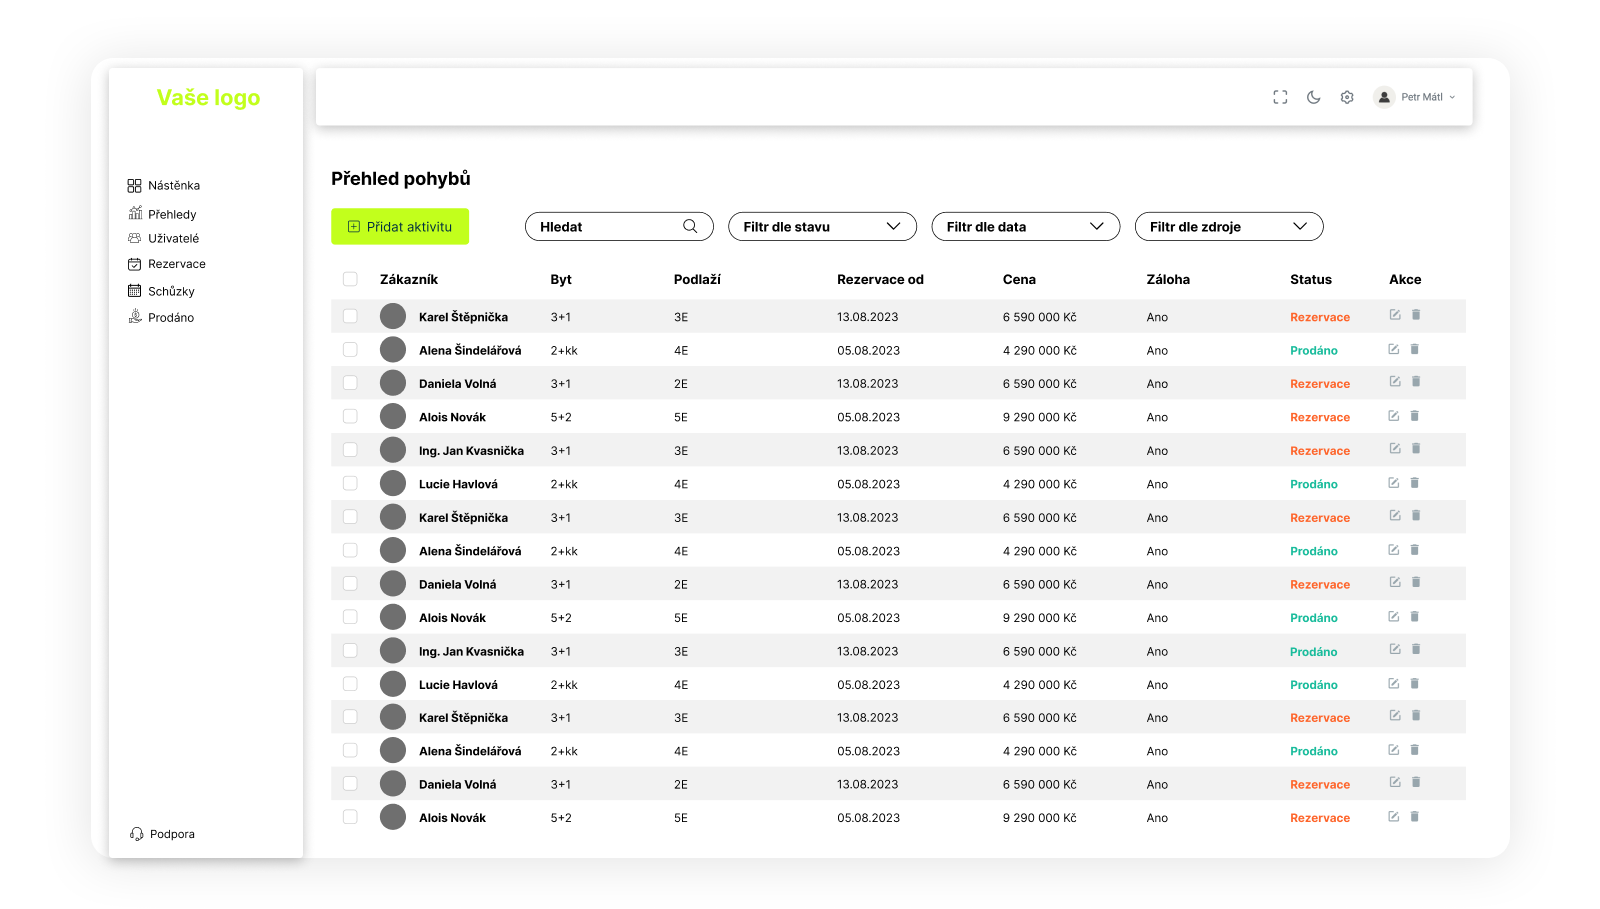Screen dimensions: 1600x909
Task: Edit the last Alois Novák row
Action: (1394, 817)
